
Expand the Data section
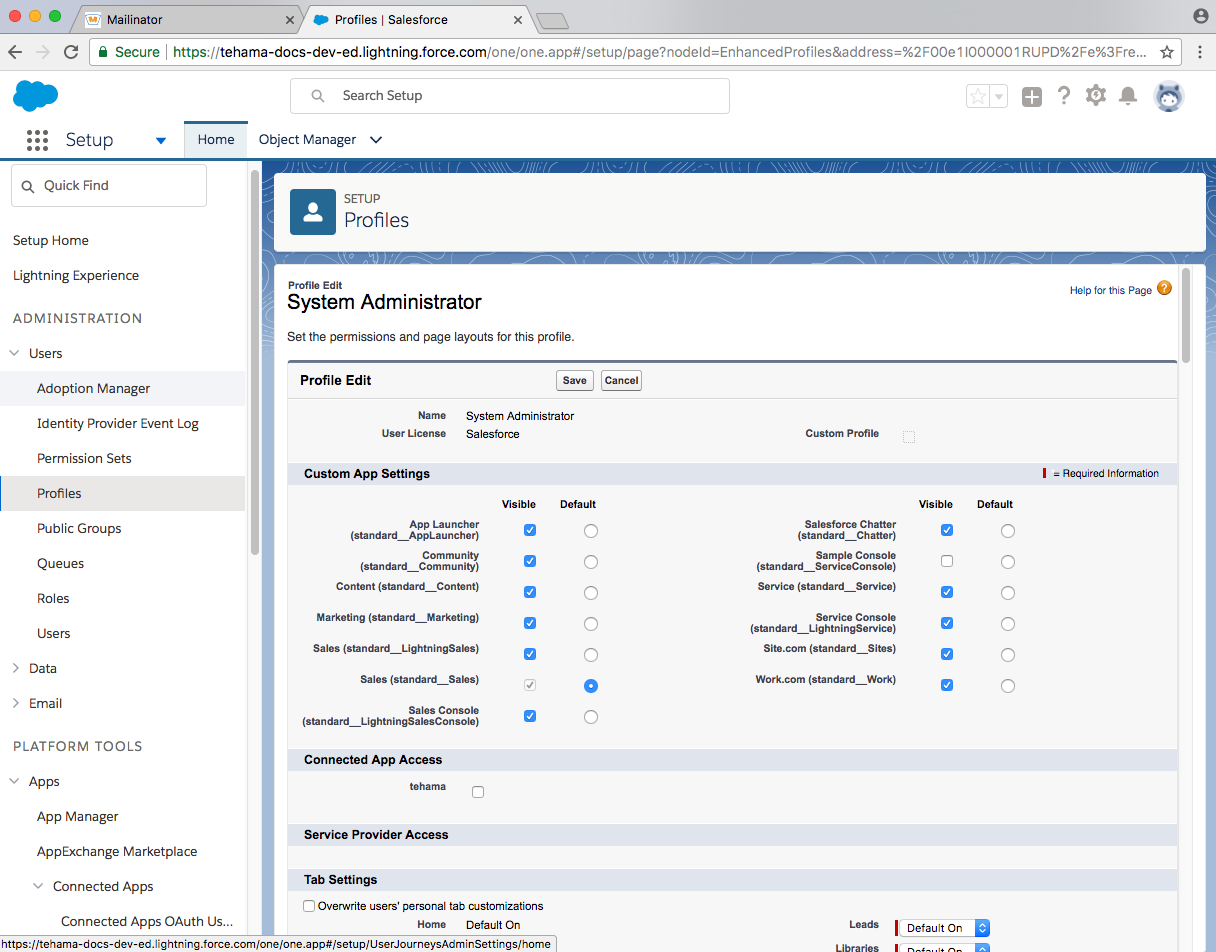(x=15, y=668)
